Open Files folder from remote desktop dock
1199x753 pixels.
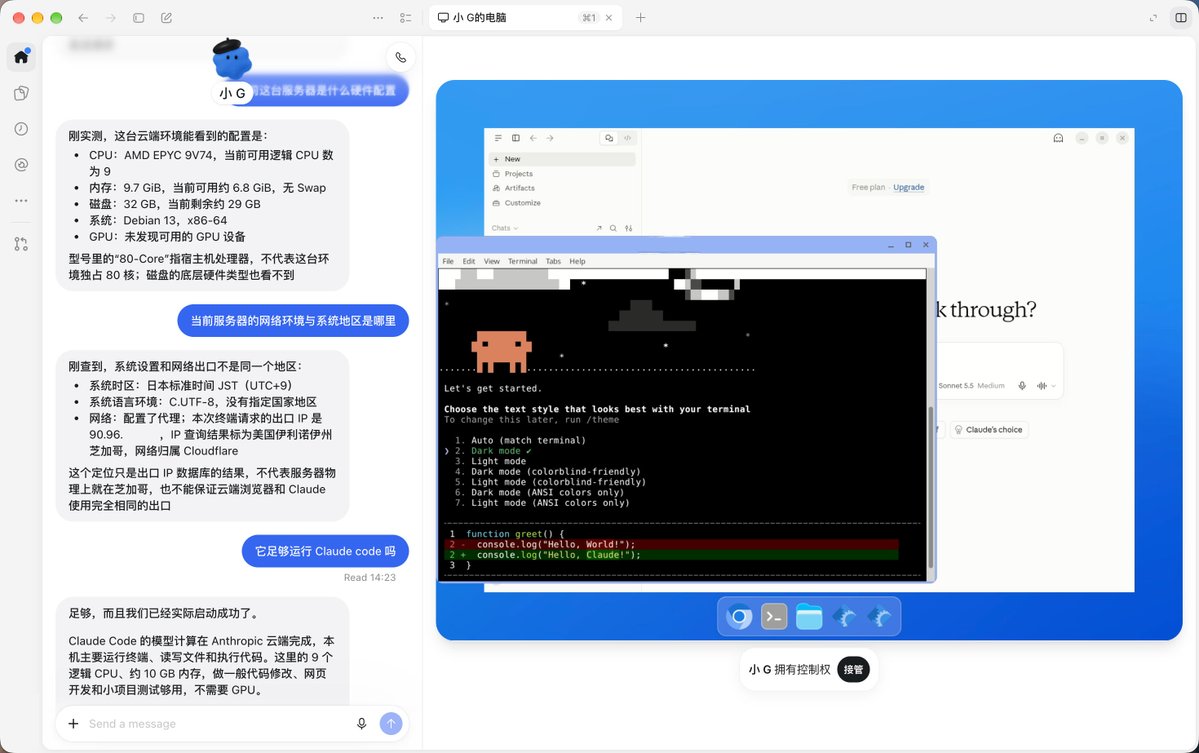[x=809, y=616]
